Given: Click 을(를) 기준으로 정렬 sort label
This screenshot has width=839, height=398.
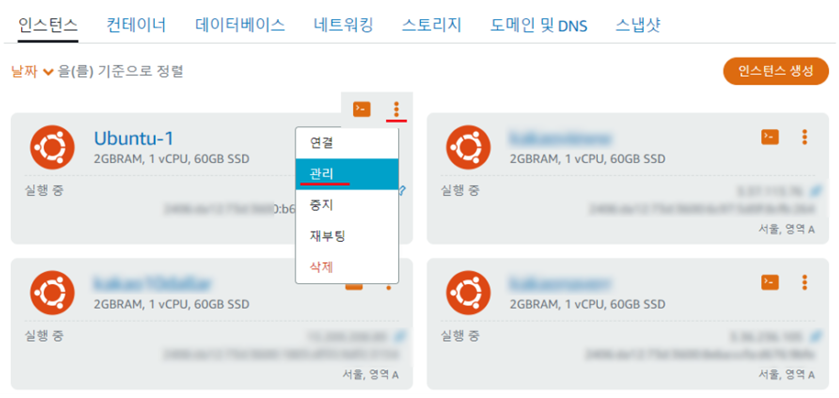Looking at the screenshot, I should [x=121, y=72].
